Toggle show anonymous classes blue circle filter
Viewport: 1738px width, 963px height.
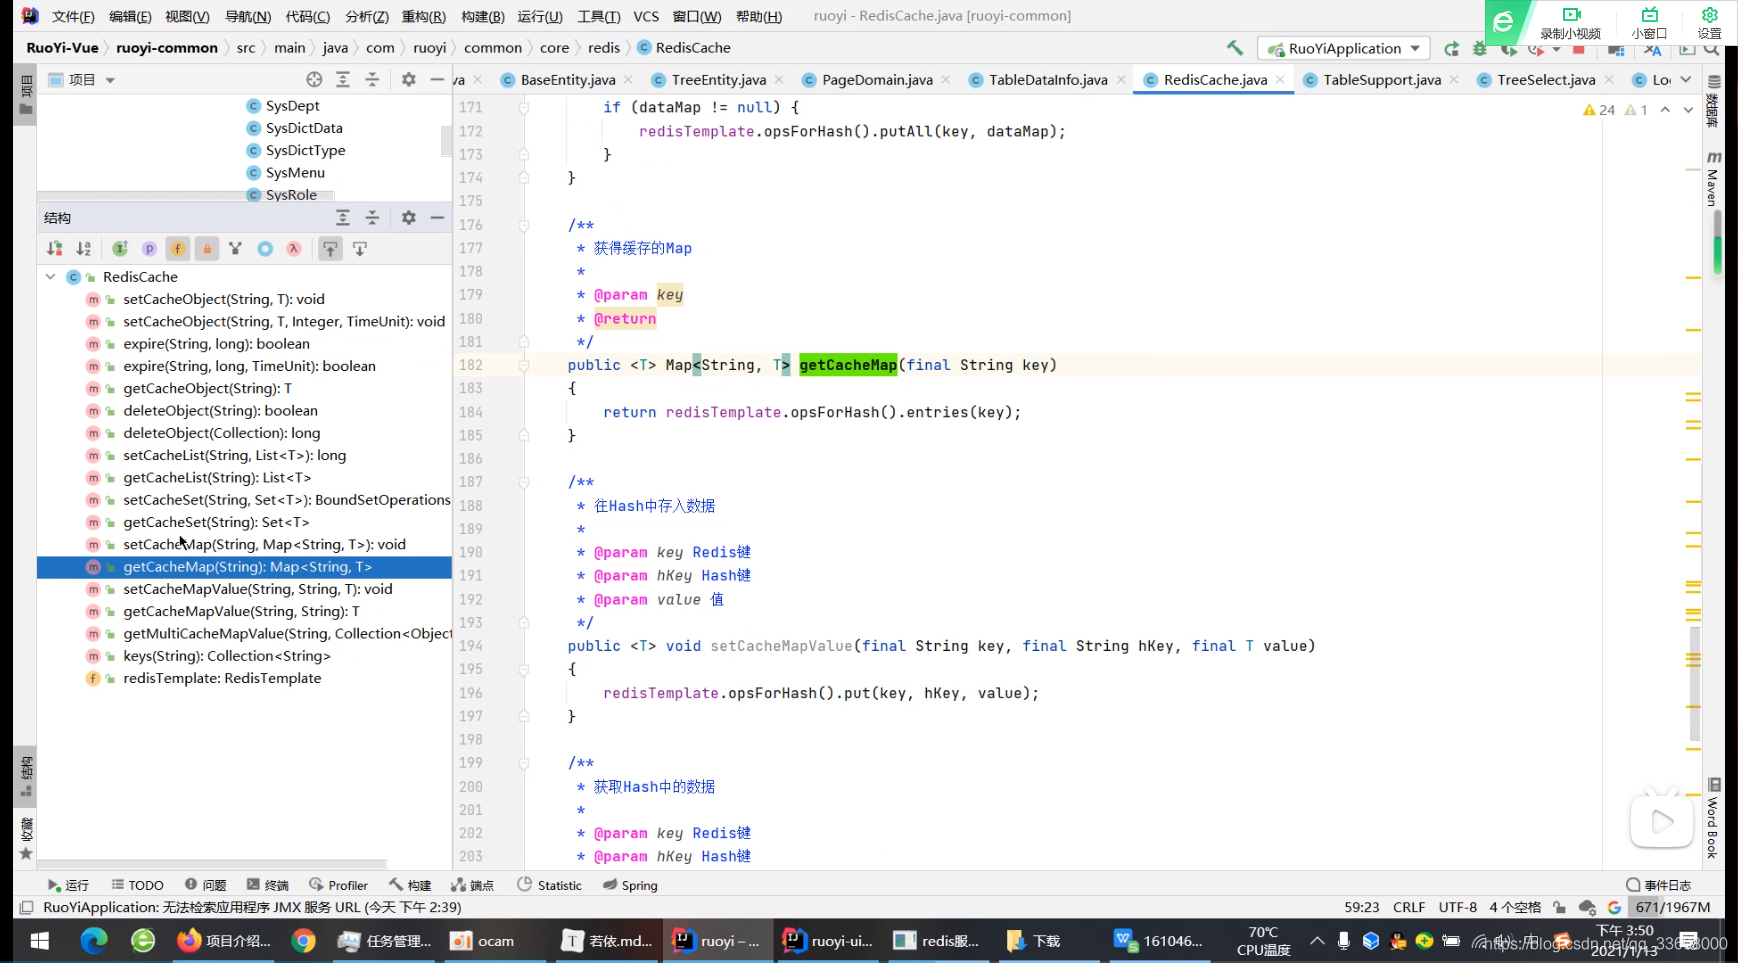[265, 249]
